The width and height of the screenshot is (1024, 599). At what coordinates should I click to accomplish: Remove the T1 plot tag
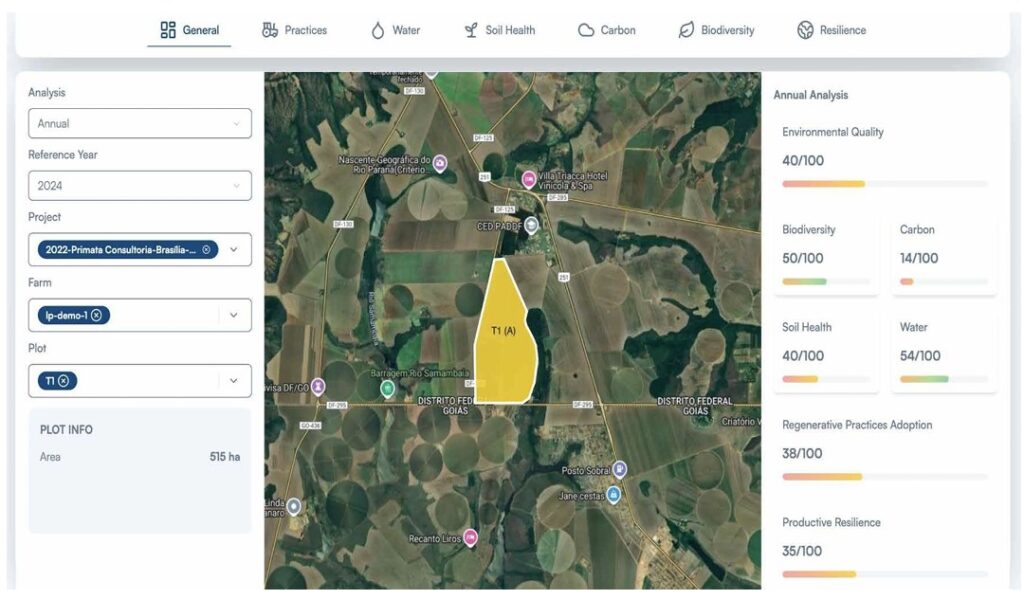(63, 381)
